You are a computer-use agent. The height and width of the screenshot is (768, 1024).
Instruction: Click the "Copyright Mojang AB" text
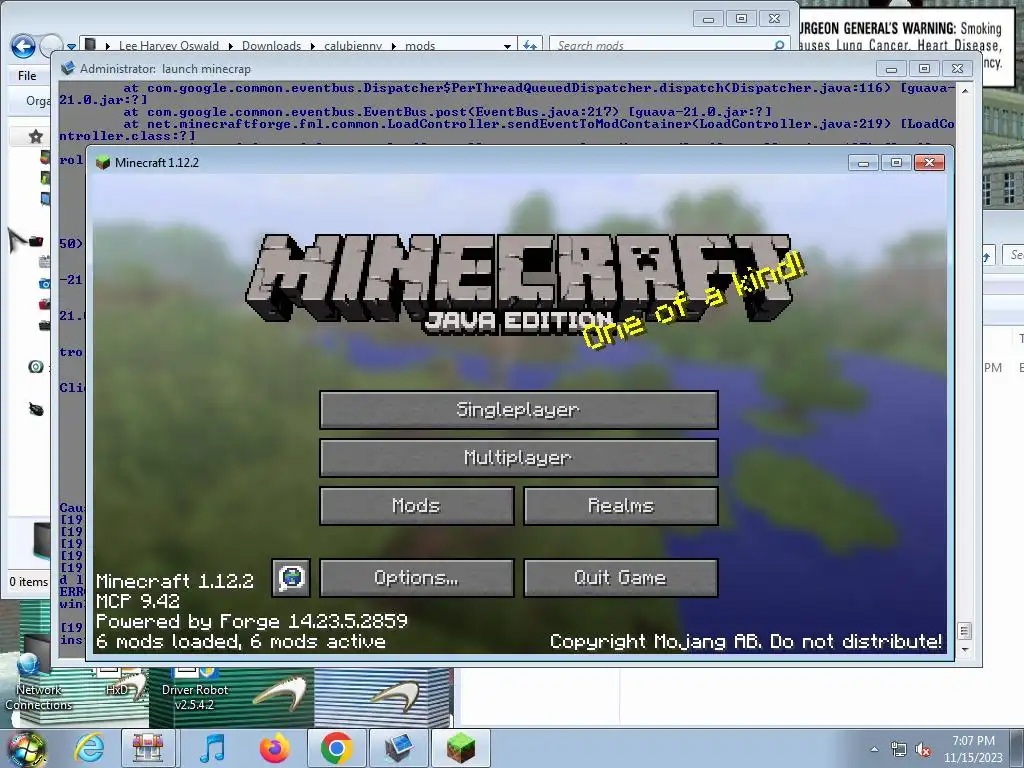point(656,641)
